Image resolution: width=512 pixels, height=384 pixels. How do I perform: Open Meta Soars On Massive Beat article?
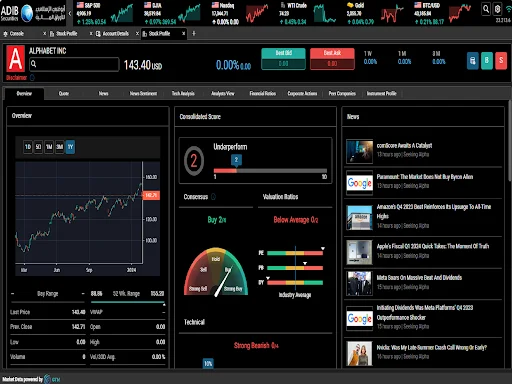(x=419, y=278)
